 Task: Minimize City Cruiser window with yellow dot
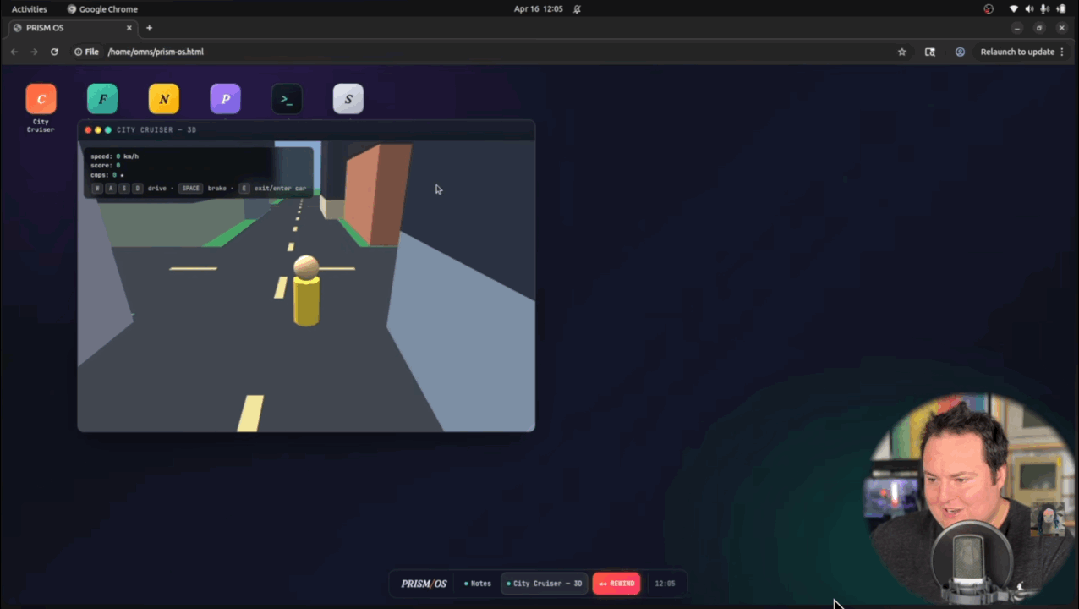[98, 130]
